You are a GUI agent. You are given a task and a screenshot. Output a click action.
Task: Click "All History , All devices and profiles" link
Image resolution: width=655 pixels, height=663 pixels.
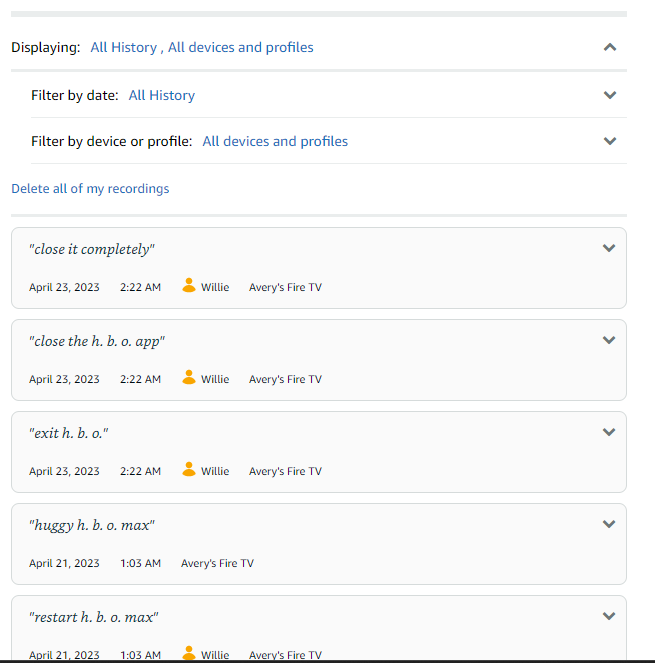[202, 47]
